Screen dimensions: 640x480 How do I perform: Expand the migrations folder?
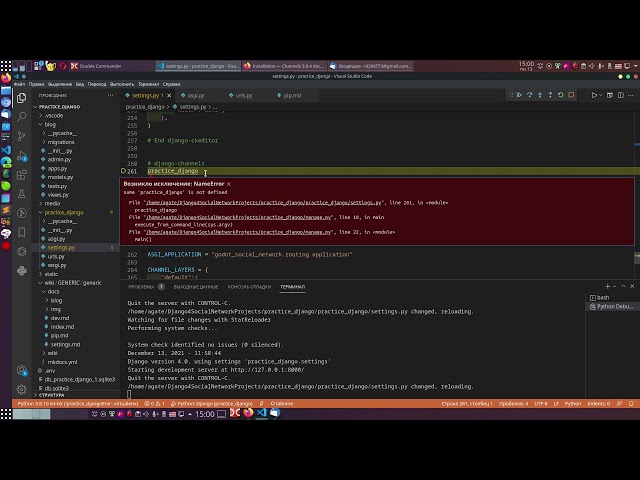click(60, 142)
